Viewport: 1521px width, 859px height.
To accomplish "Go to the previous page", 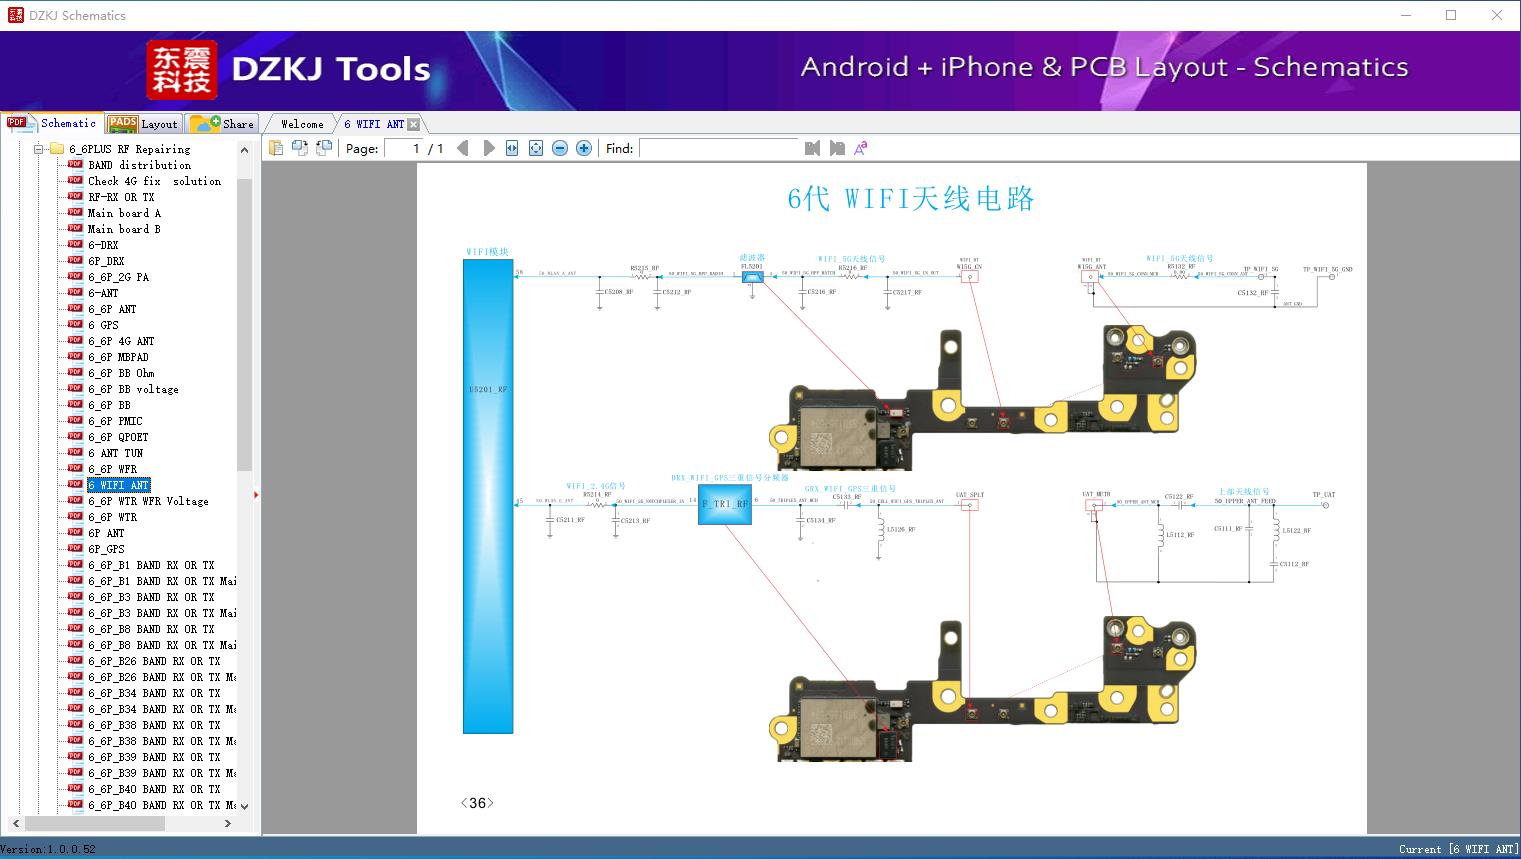I will coord(463,148).
